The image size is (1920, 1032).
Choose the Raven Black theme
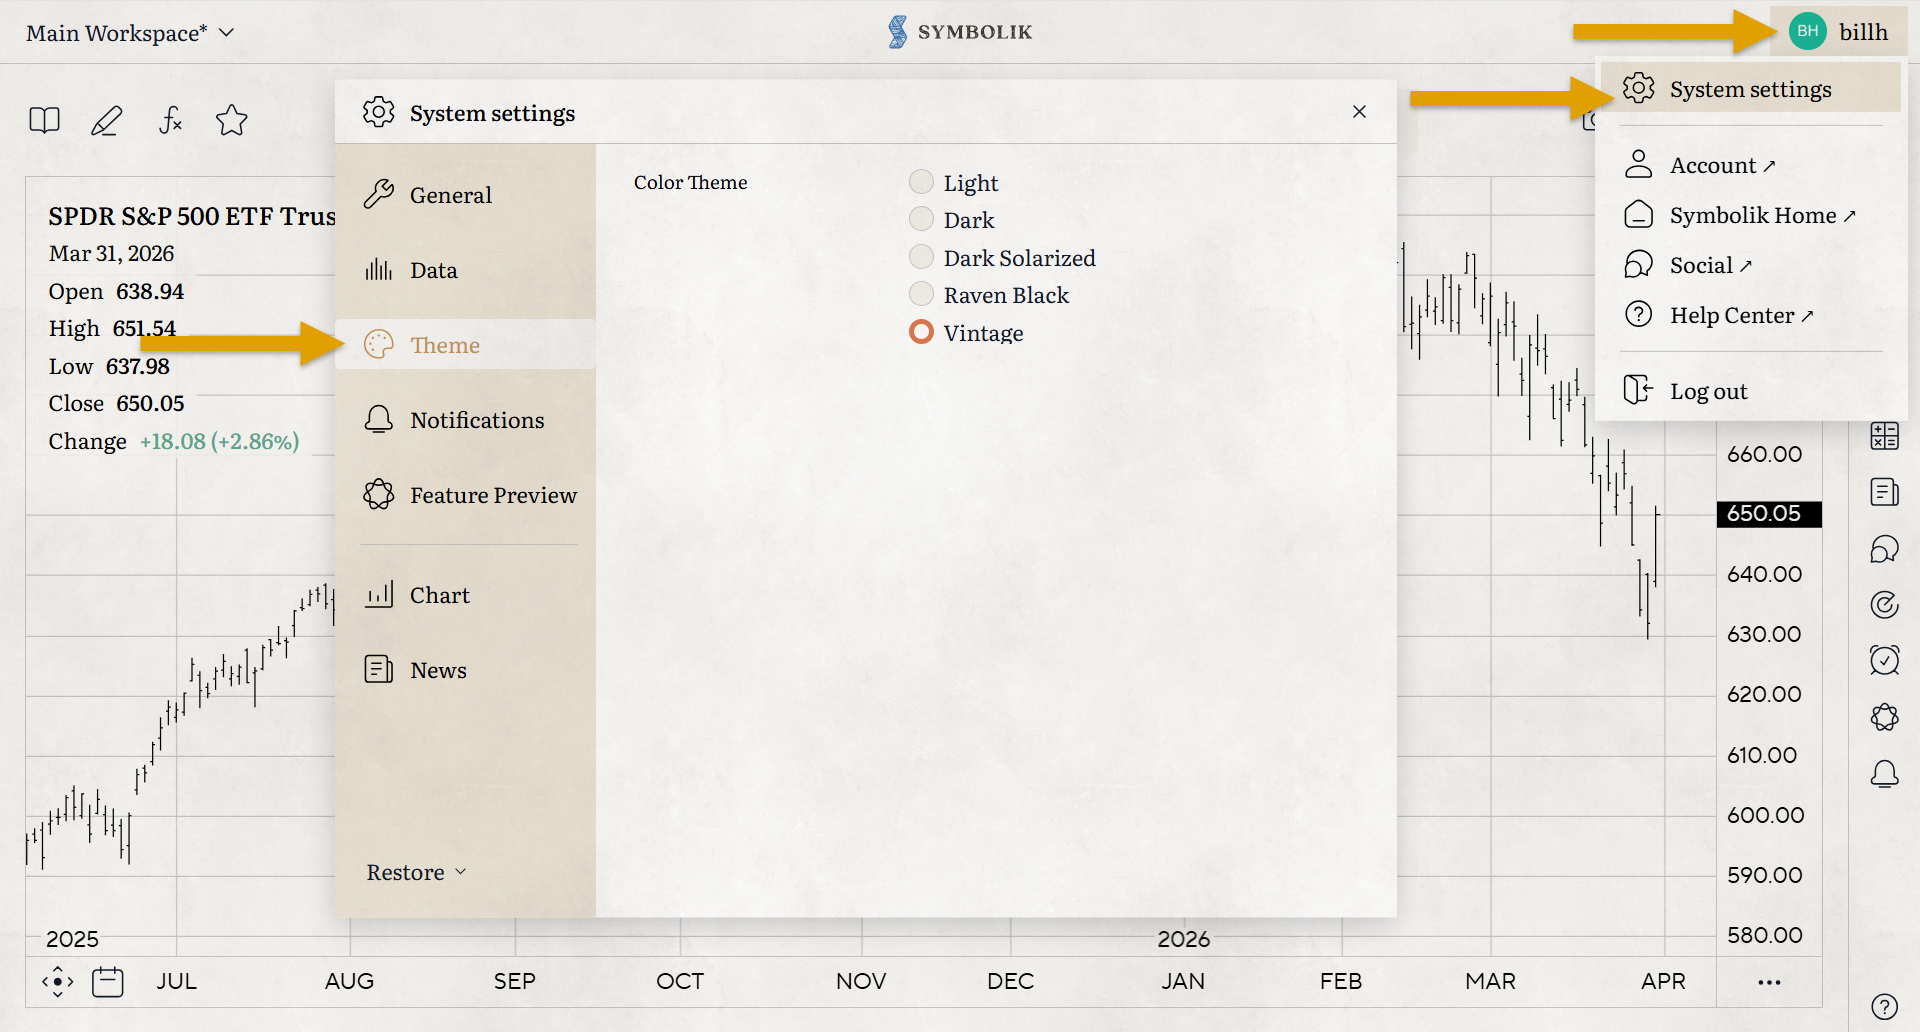pyautogui.click(x=921, y=295)
